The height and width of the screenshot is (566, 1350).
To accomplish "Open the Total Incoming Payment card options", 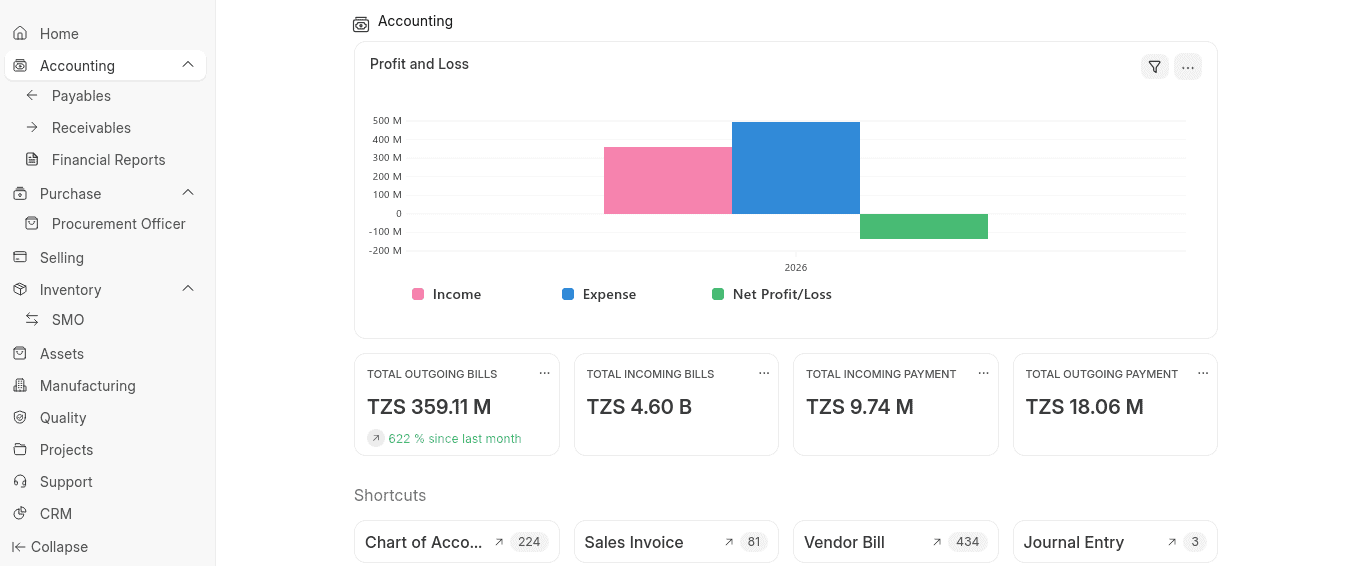I will [983, 373].
